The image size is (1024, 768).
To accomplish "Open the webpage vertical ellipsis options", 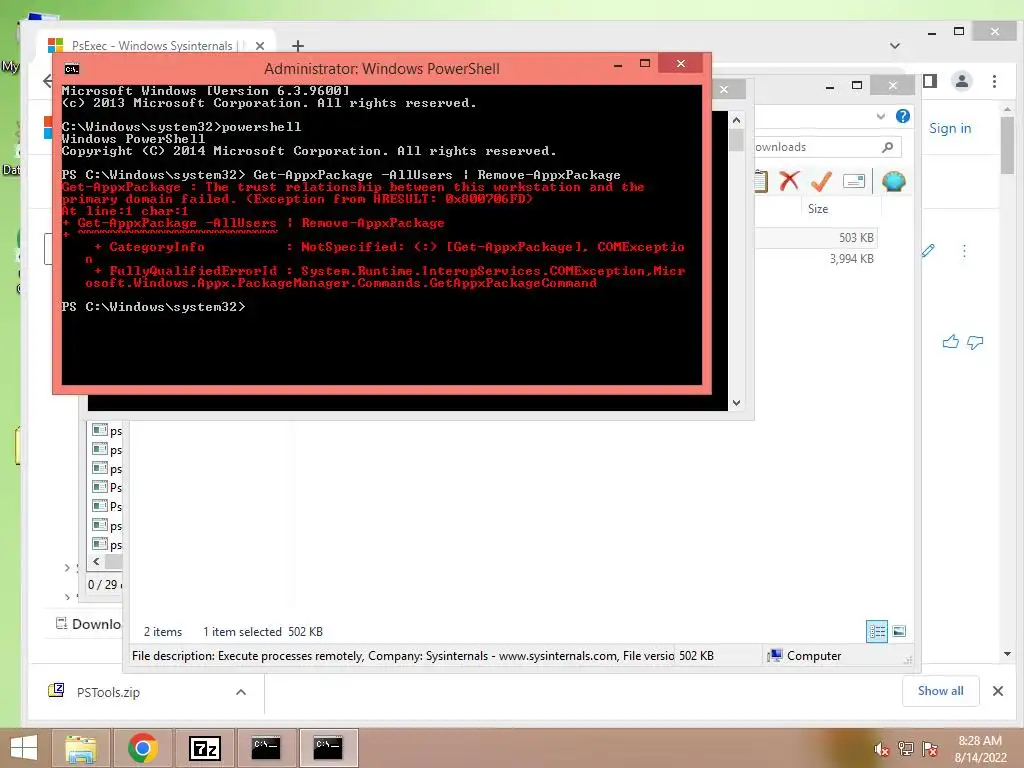I will coord(964,251).
